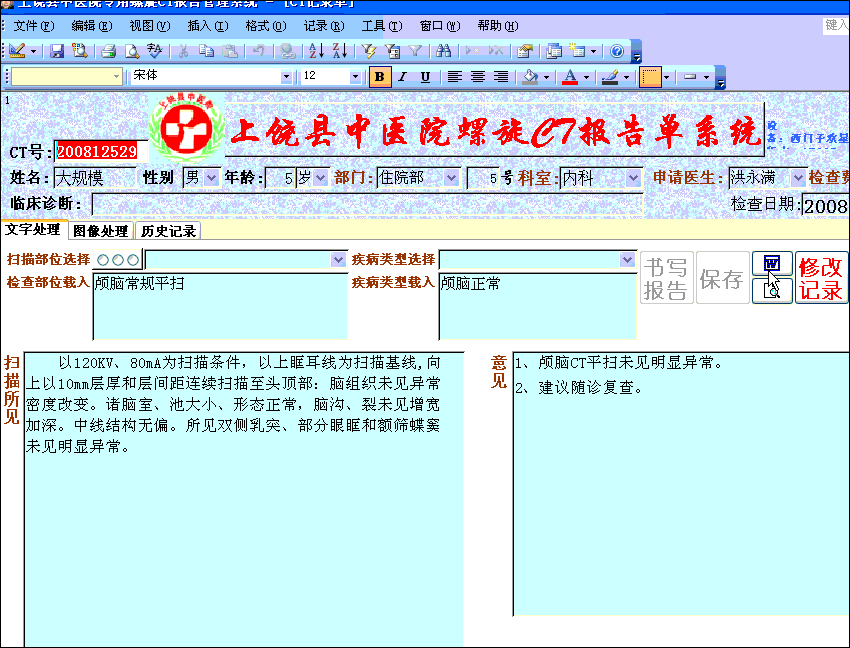
Task: Align text right icon
Action: coord(501,77)
